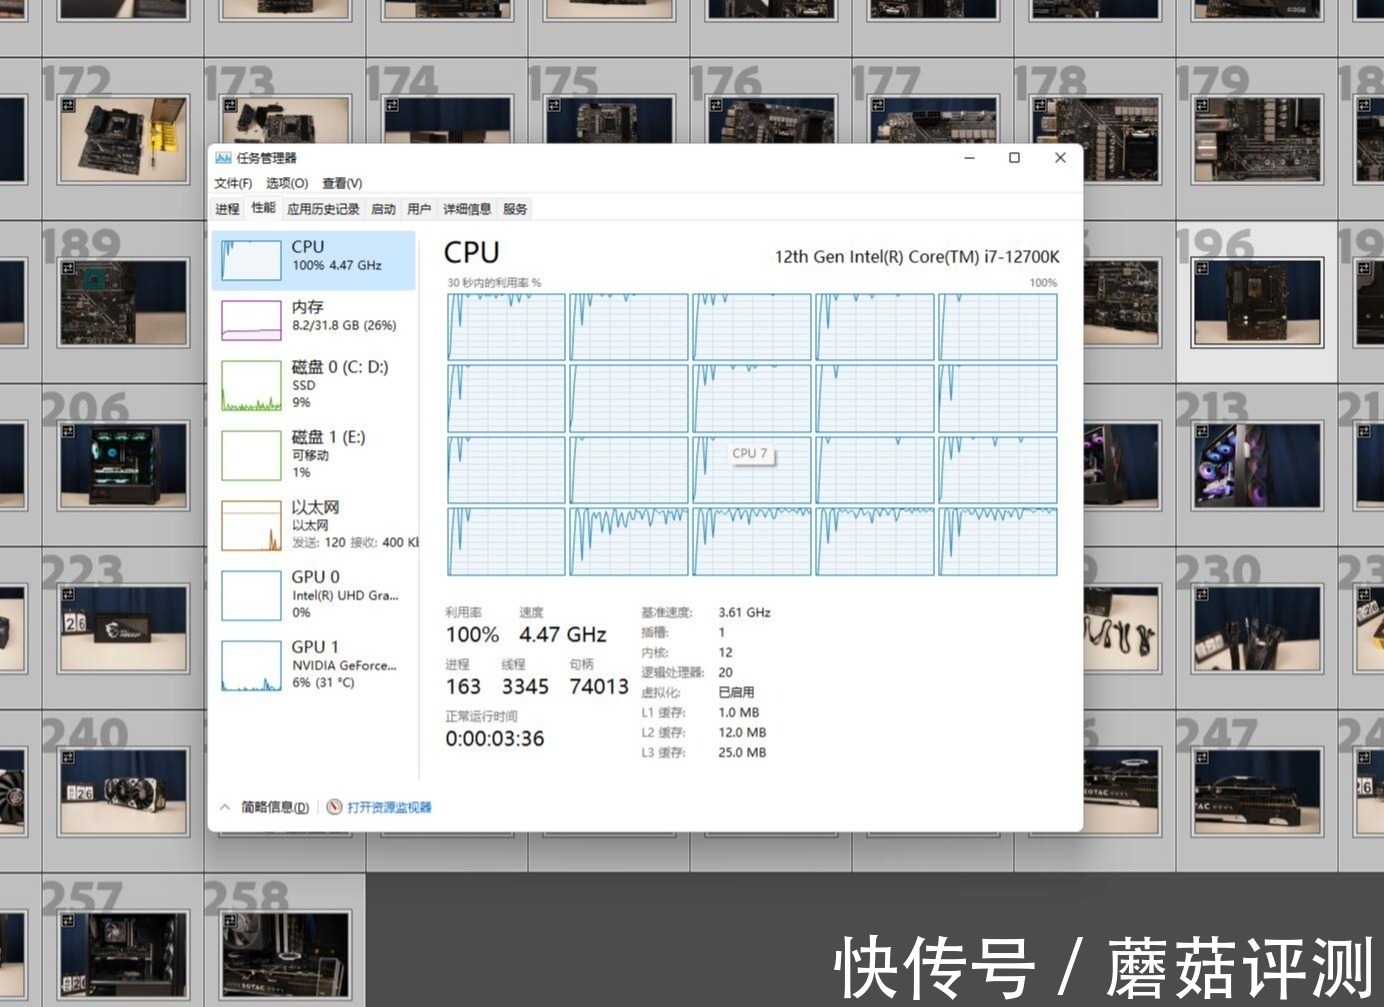This screenshot has width=1384, height=1007.
Task: Click the 25.0 MB L3 cache value
Action: tap(742, 752)
